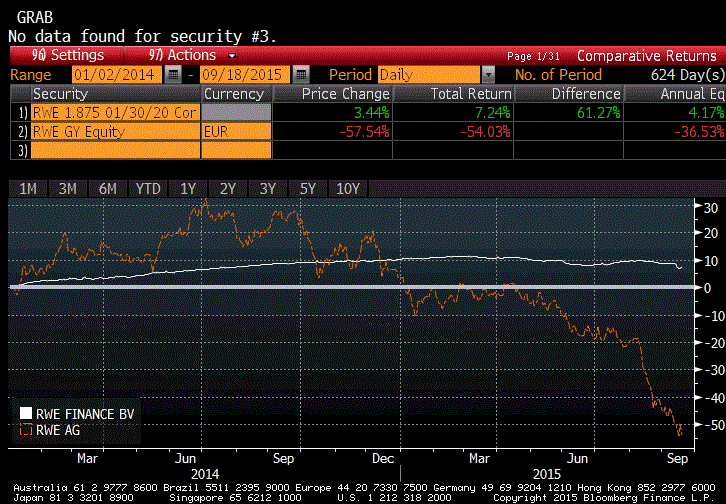Edit the end date 09/18/2015 field

pos(245,75)
